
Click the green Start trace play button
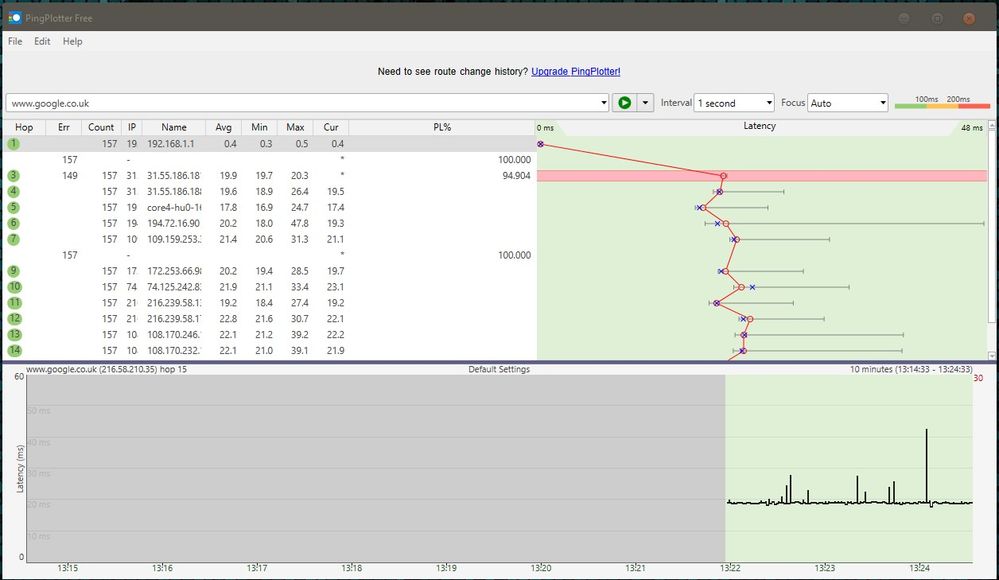[625, 103]
